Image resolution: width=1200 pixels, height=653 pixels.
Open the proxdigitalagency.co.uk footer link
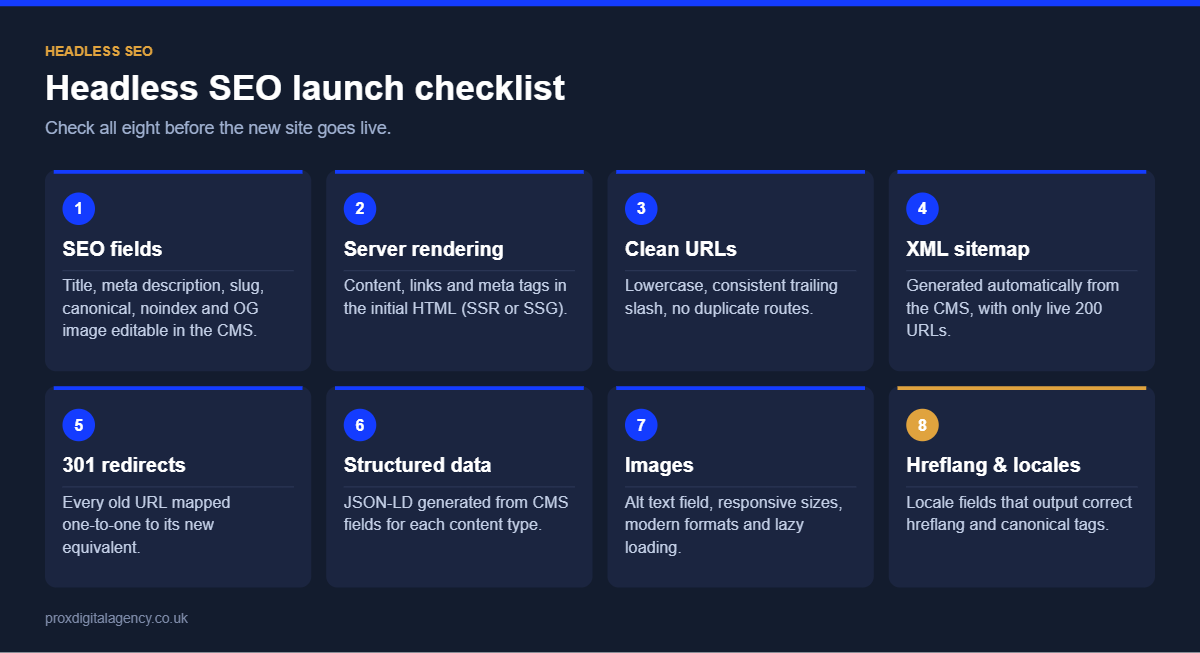coord(116,618)
